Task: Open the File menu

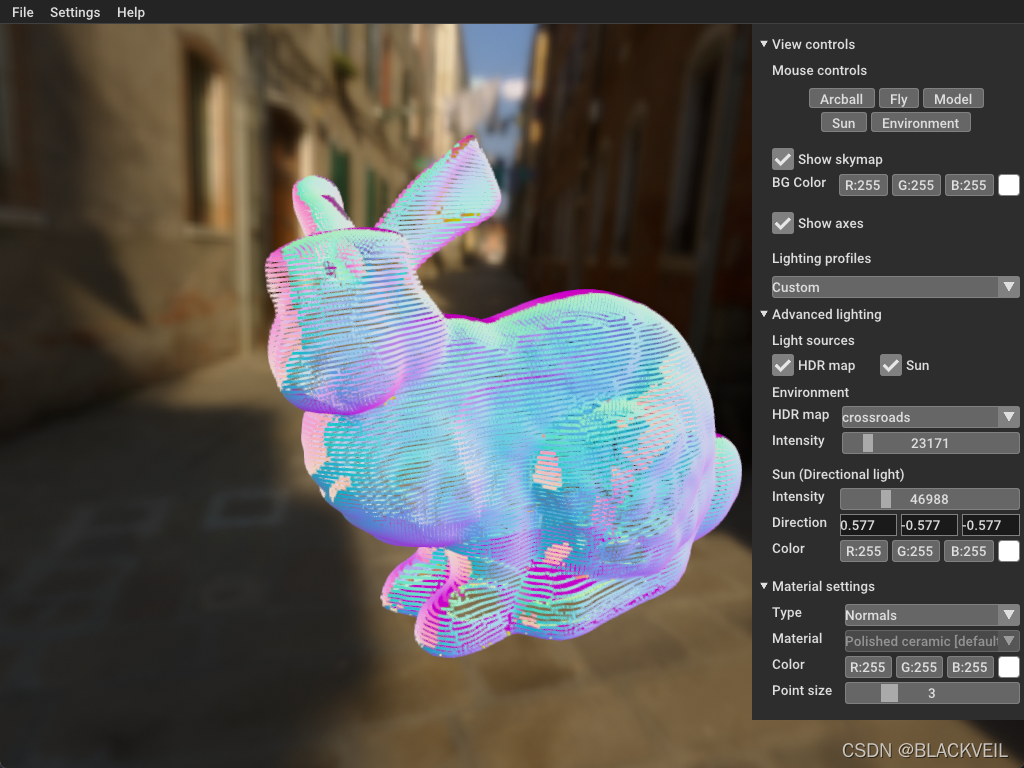Action: (22, 12)
